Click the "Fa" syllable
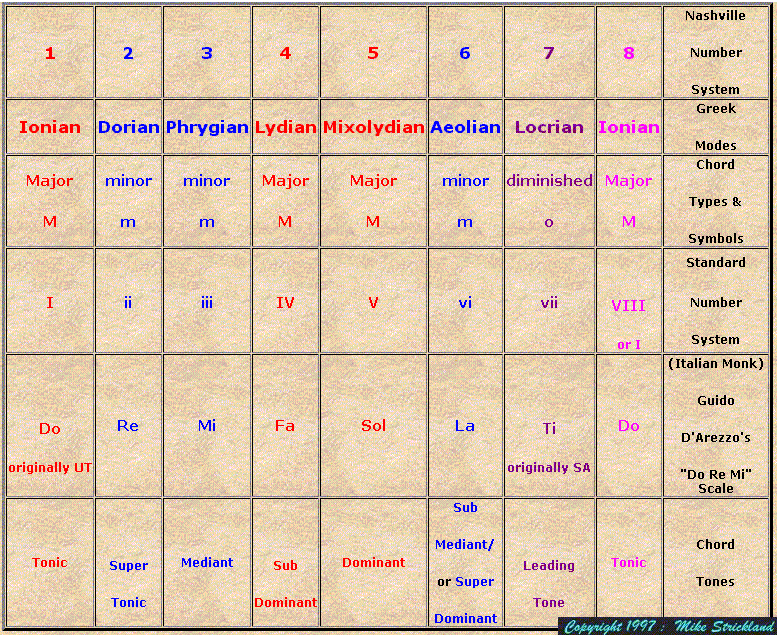Screen dimensions: 777x635 click(x=285, y=426)
